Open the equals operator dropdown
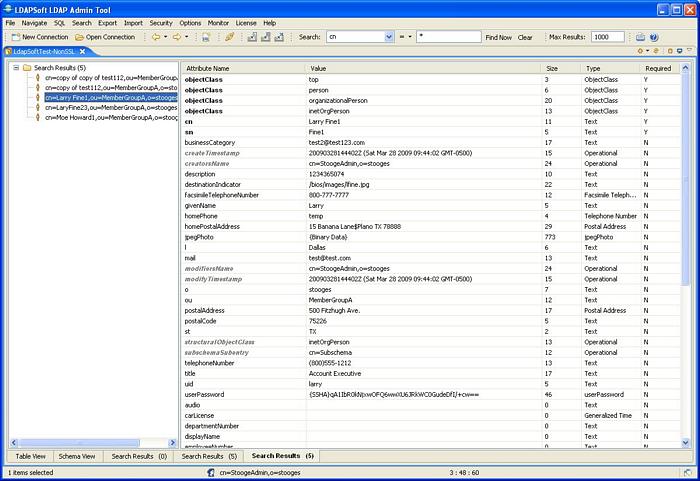Viewport: 700px width, 481px height. click(408, 37)
